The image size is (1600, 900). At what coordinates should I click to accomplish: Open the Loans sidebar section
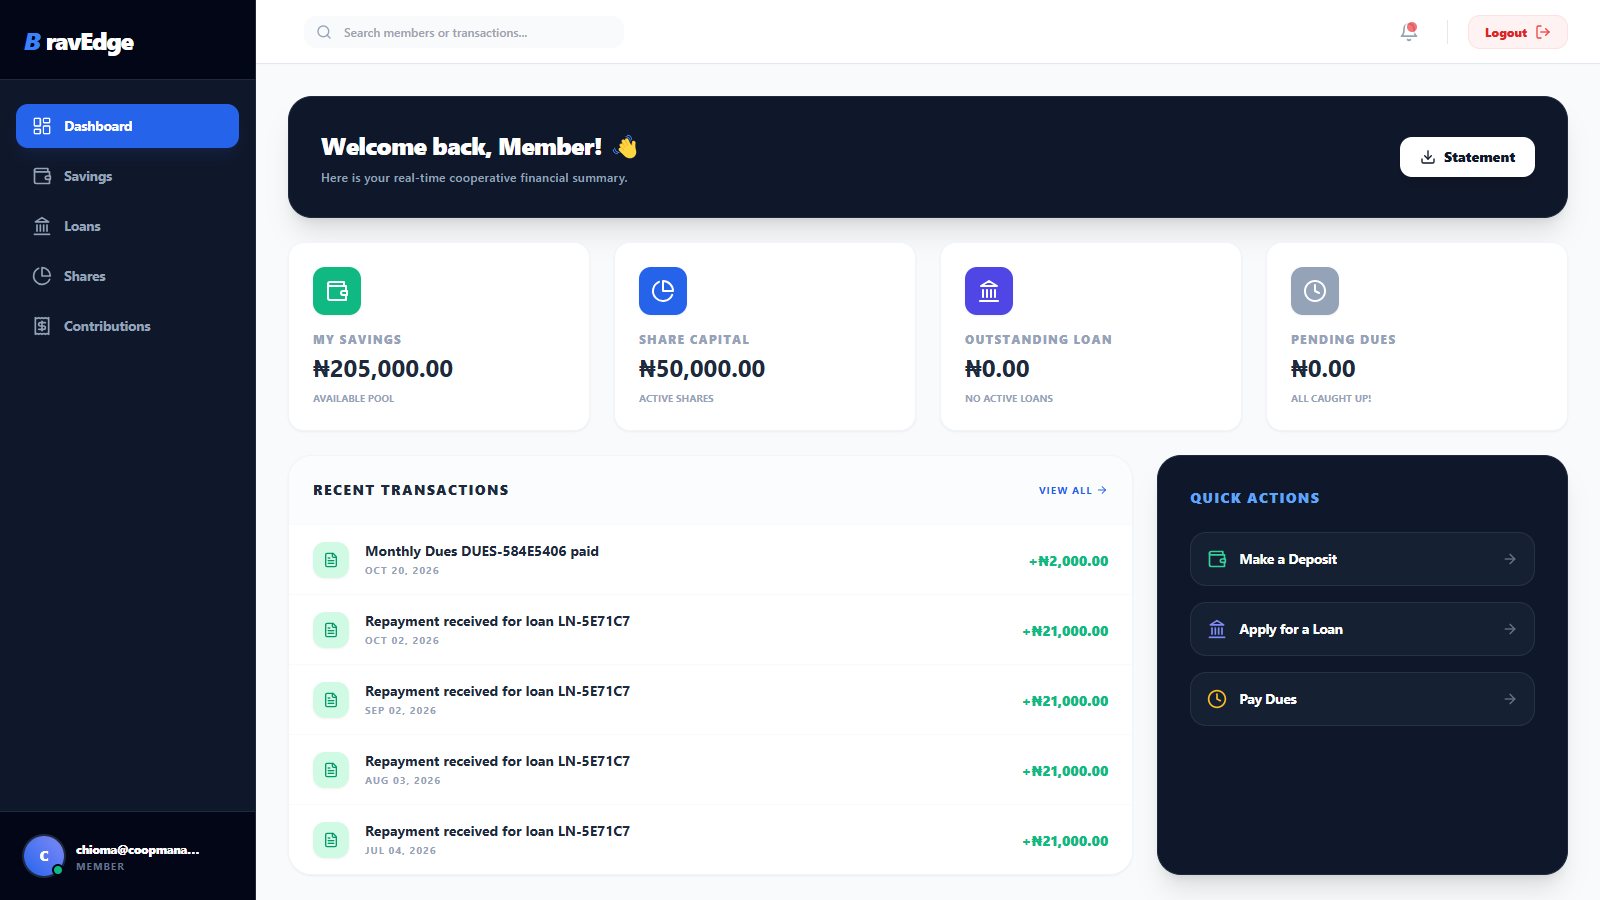[127, 226]
